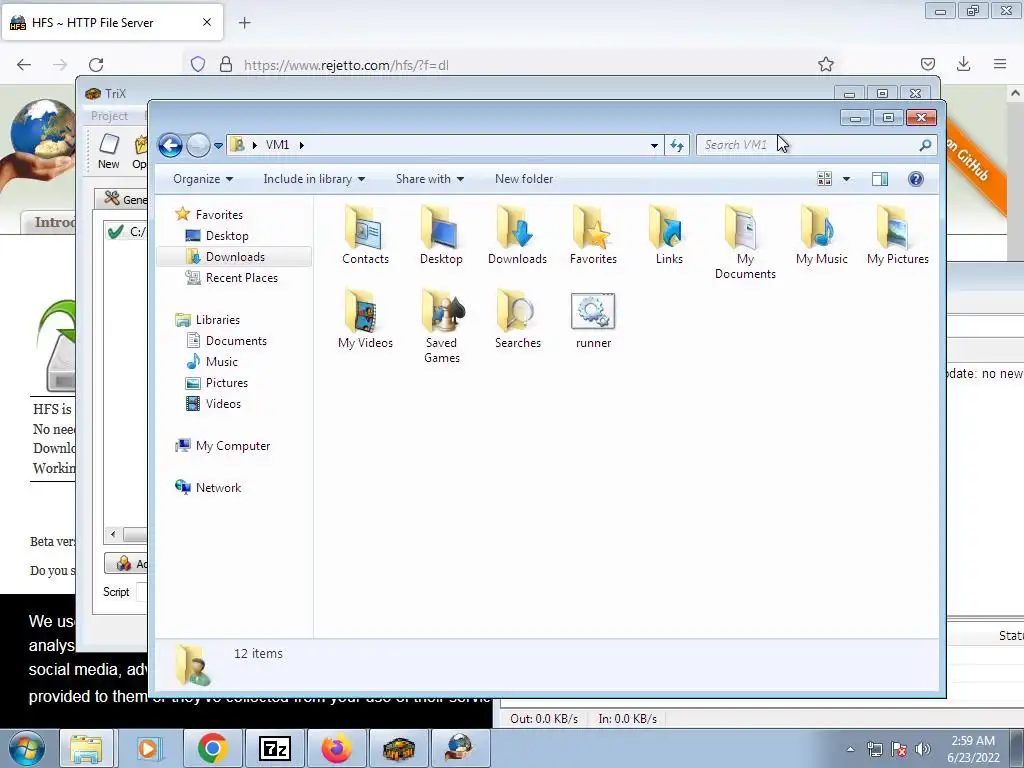Open a new Firefox tab
The width and height of the screenshot is (1024, 768).
click(244, 23)
